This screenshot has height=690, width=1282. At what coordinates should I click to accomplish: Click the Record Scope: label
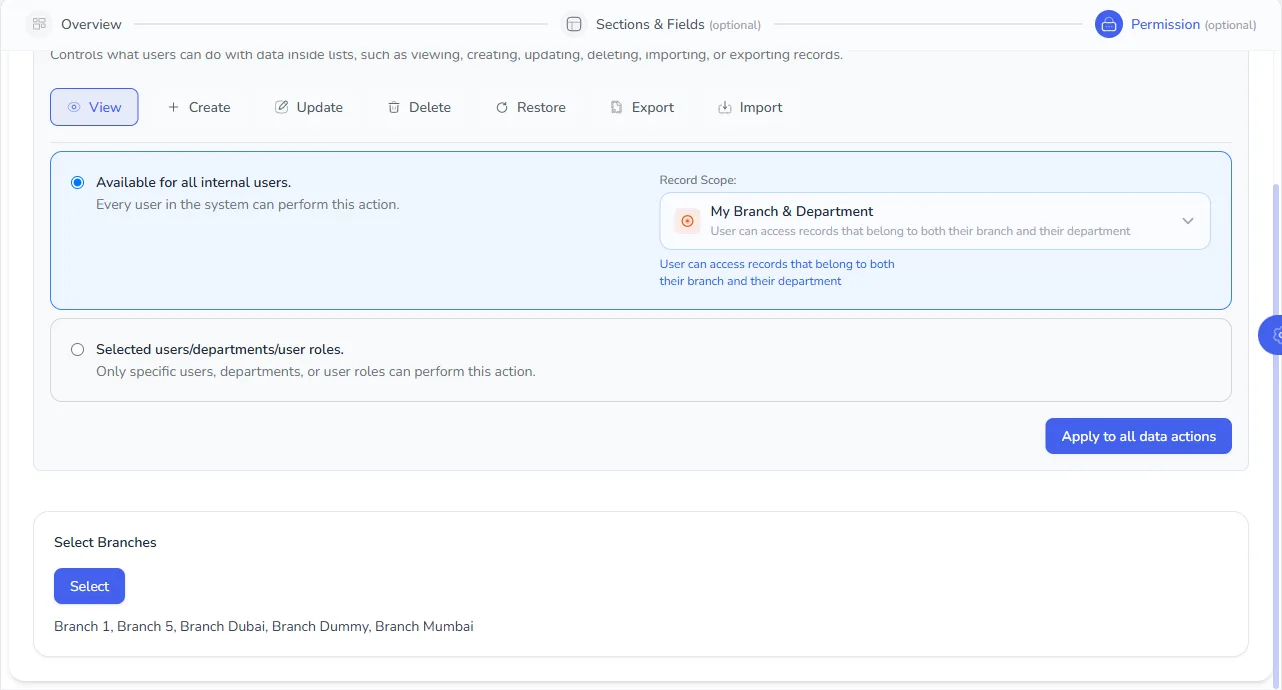(698, 180)
